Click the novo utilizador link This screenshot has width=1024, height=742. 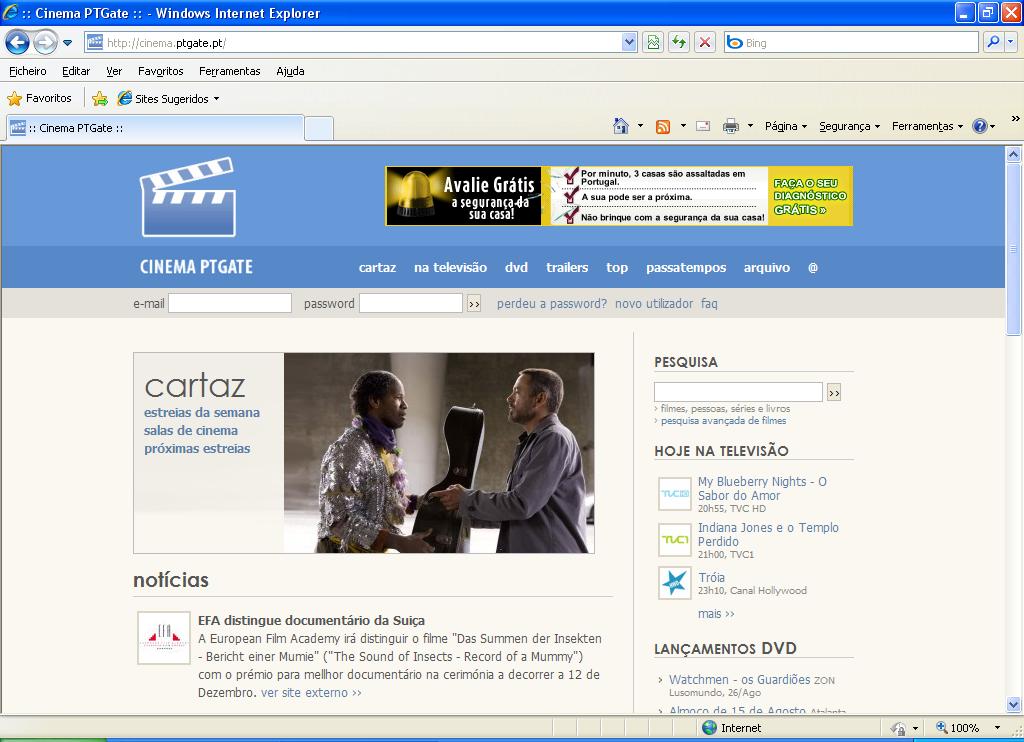(654, 304)
